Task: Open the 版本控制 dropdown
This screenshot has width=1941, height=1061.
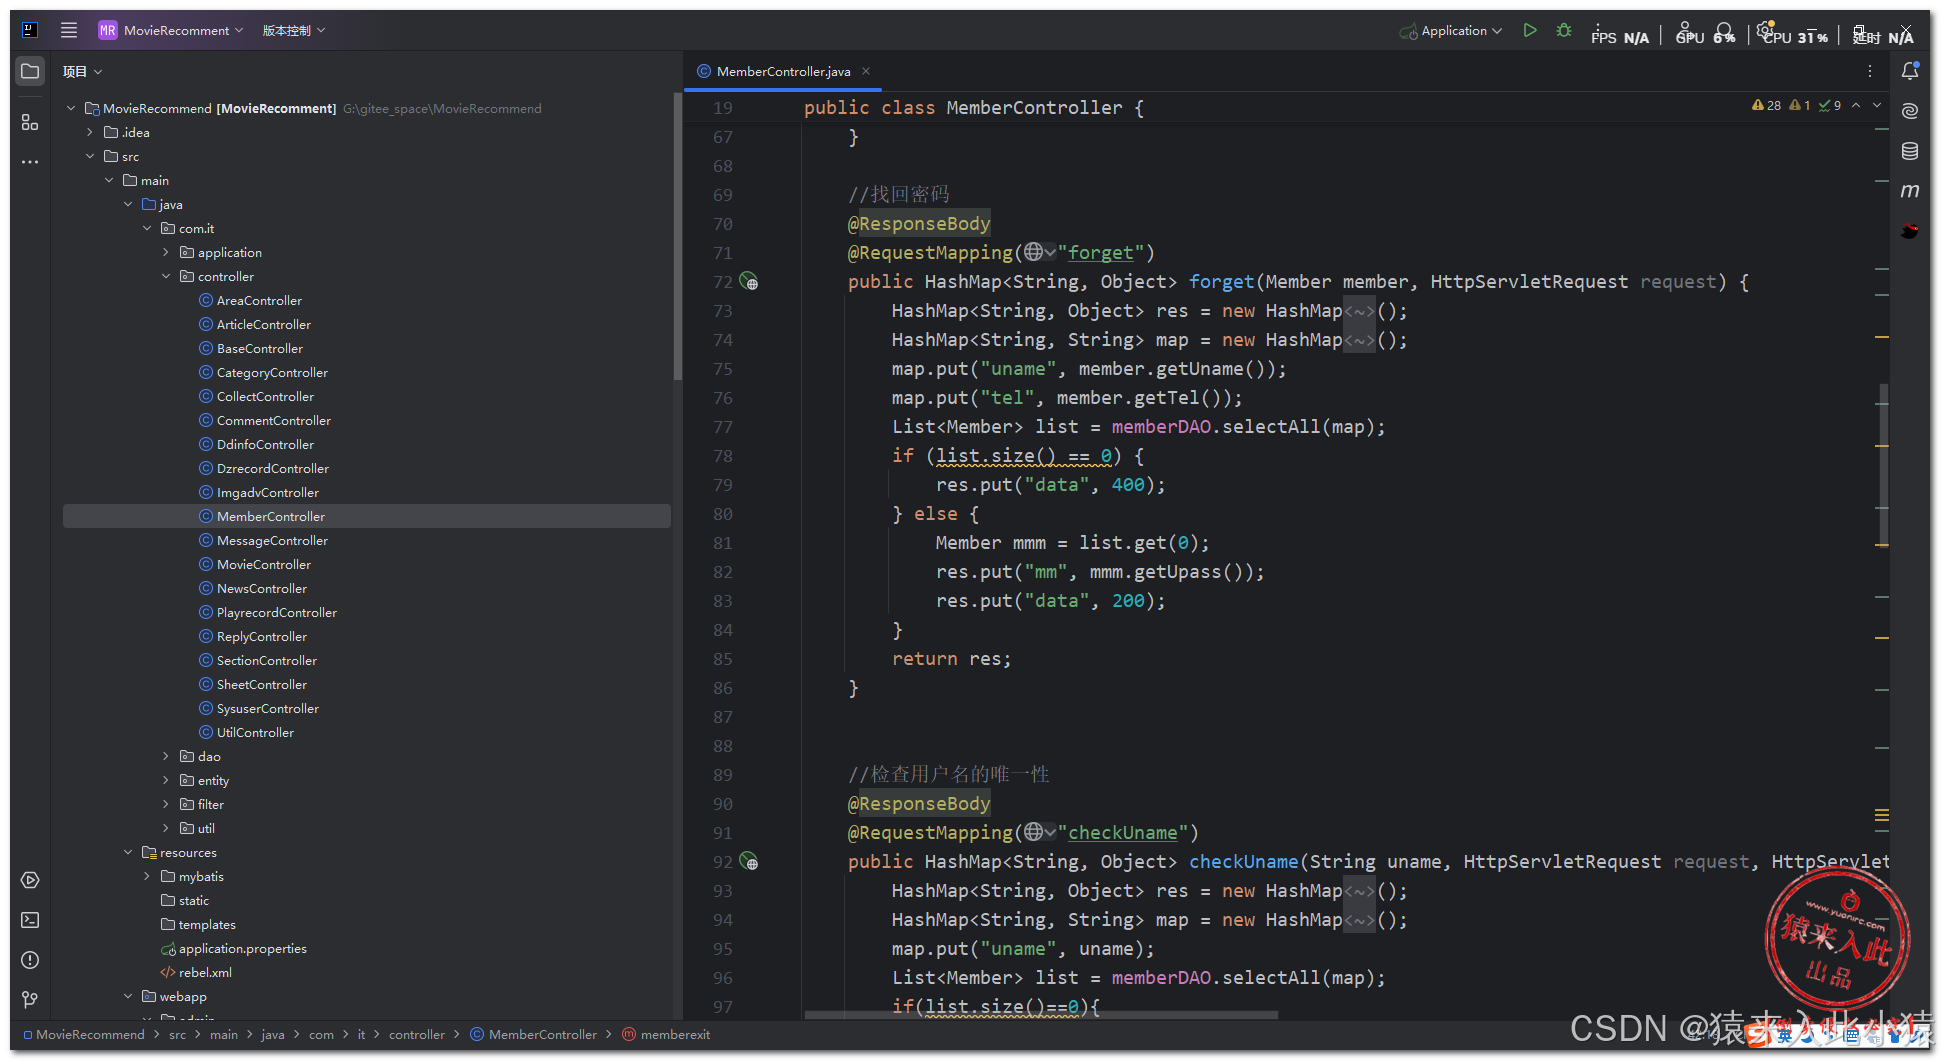Action: click(x=294, y=30)
